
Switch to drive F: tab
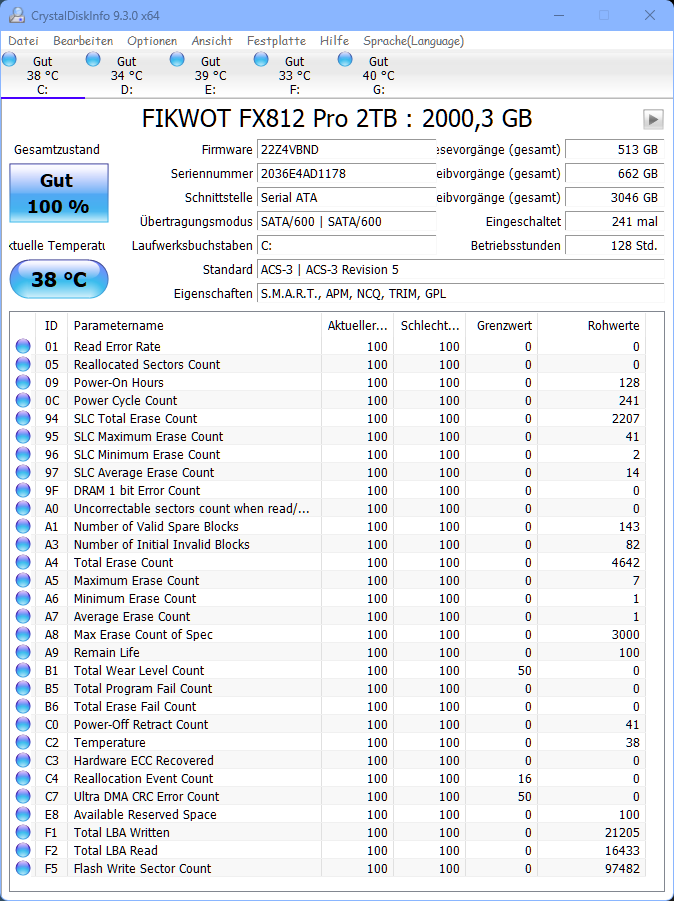[x=294, y=75]
